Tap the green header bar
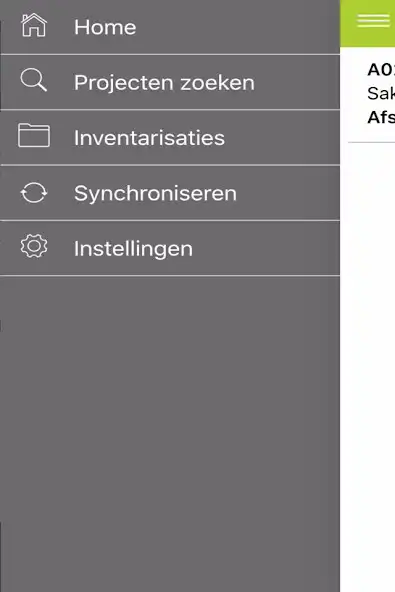This screenshot has height=592, width=395. pos(367,23)
